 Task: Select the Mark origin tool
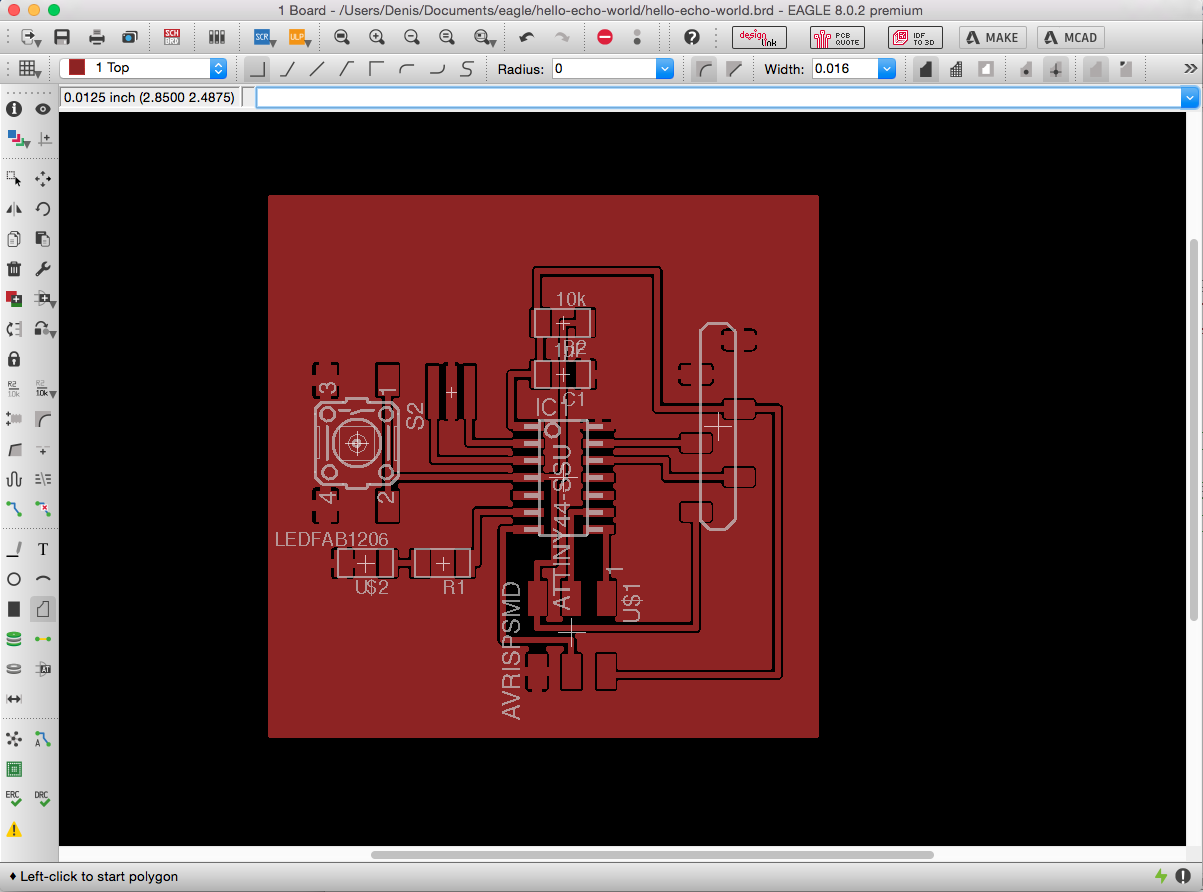click(43, 139)
